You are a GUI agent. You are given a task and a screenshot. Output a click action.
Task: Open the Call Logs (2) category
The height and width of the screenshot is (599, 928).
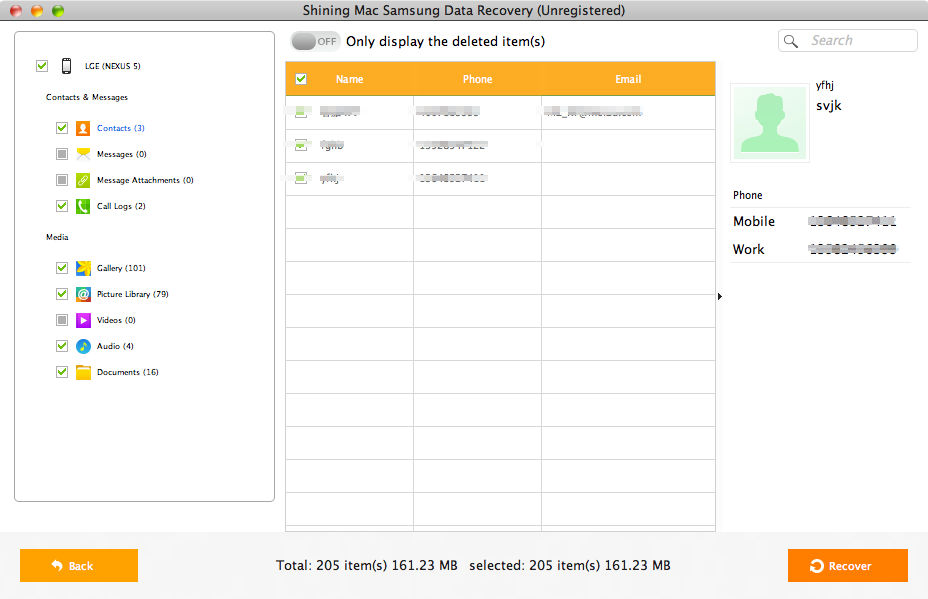click(x=121, y=206)
